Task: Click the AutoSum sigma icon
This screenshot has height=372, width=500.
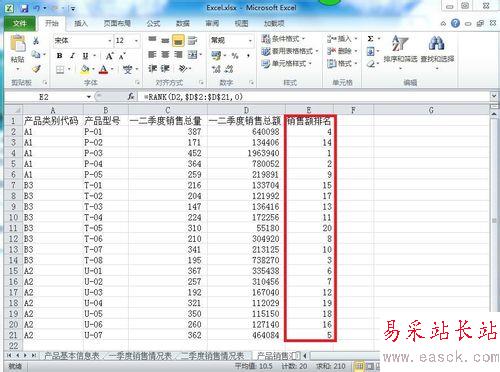Action: (x=370, y=39)
